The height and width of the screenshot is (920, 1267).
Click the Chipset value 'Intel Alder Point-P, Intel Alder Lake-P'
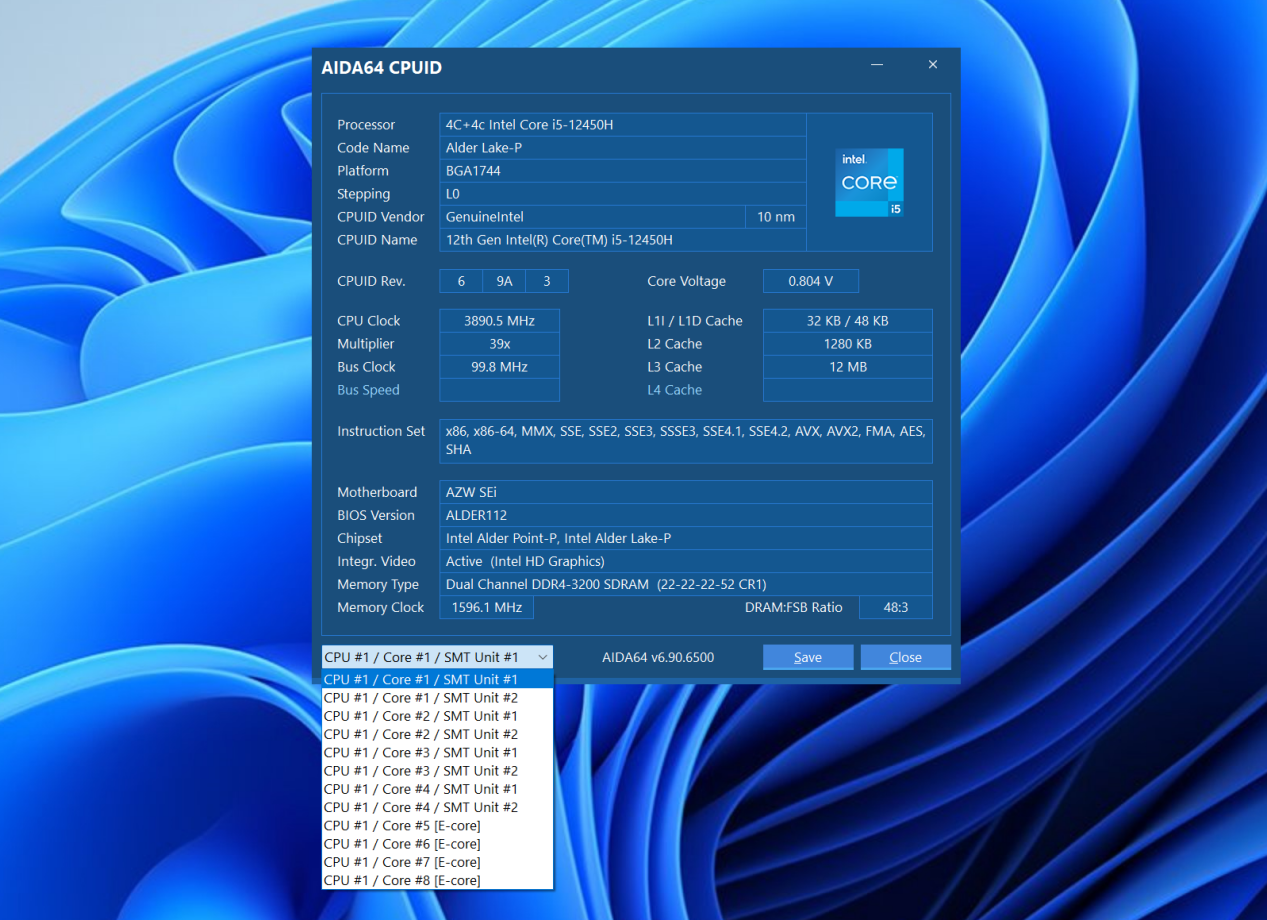coord(686,538)
